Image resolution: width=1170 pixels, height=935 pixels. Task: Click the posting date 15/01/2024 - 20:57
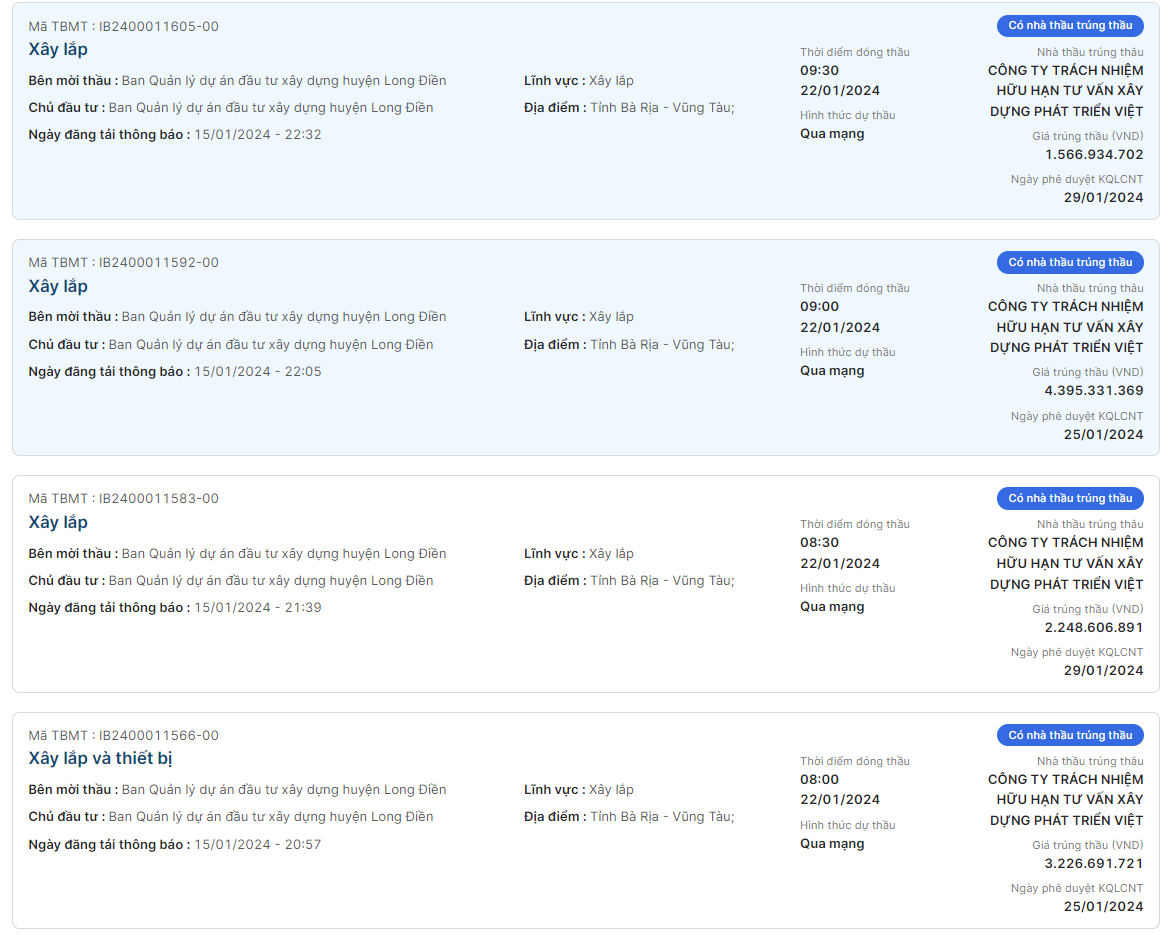click(257, 845)
